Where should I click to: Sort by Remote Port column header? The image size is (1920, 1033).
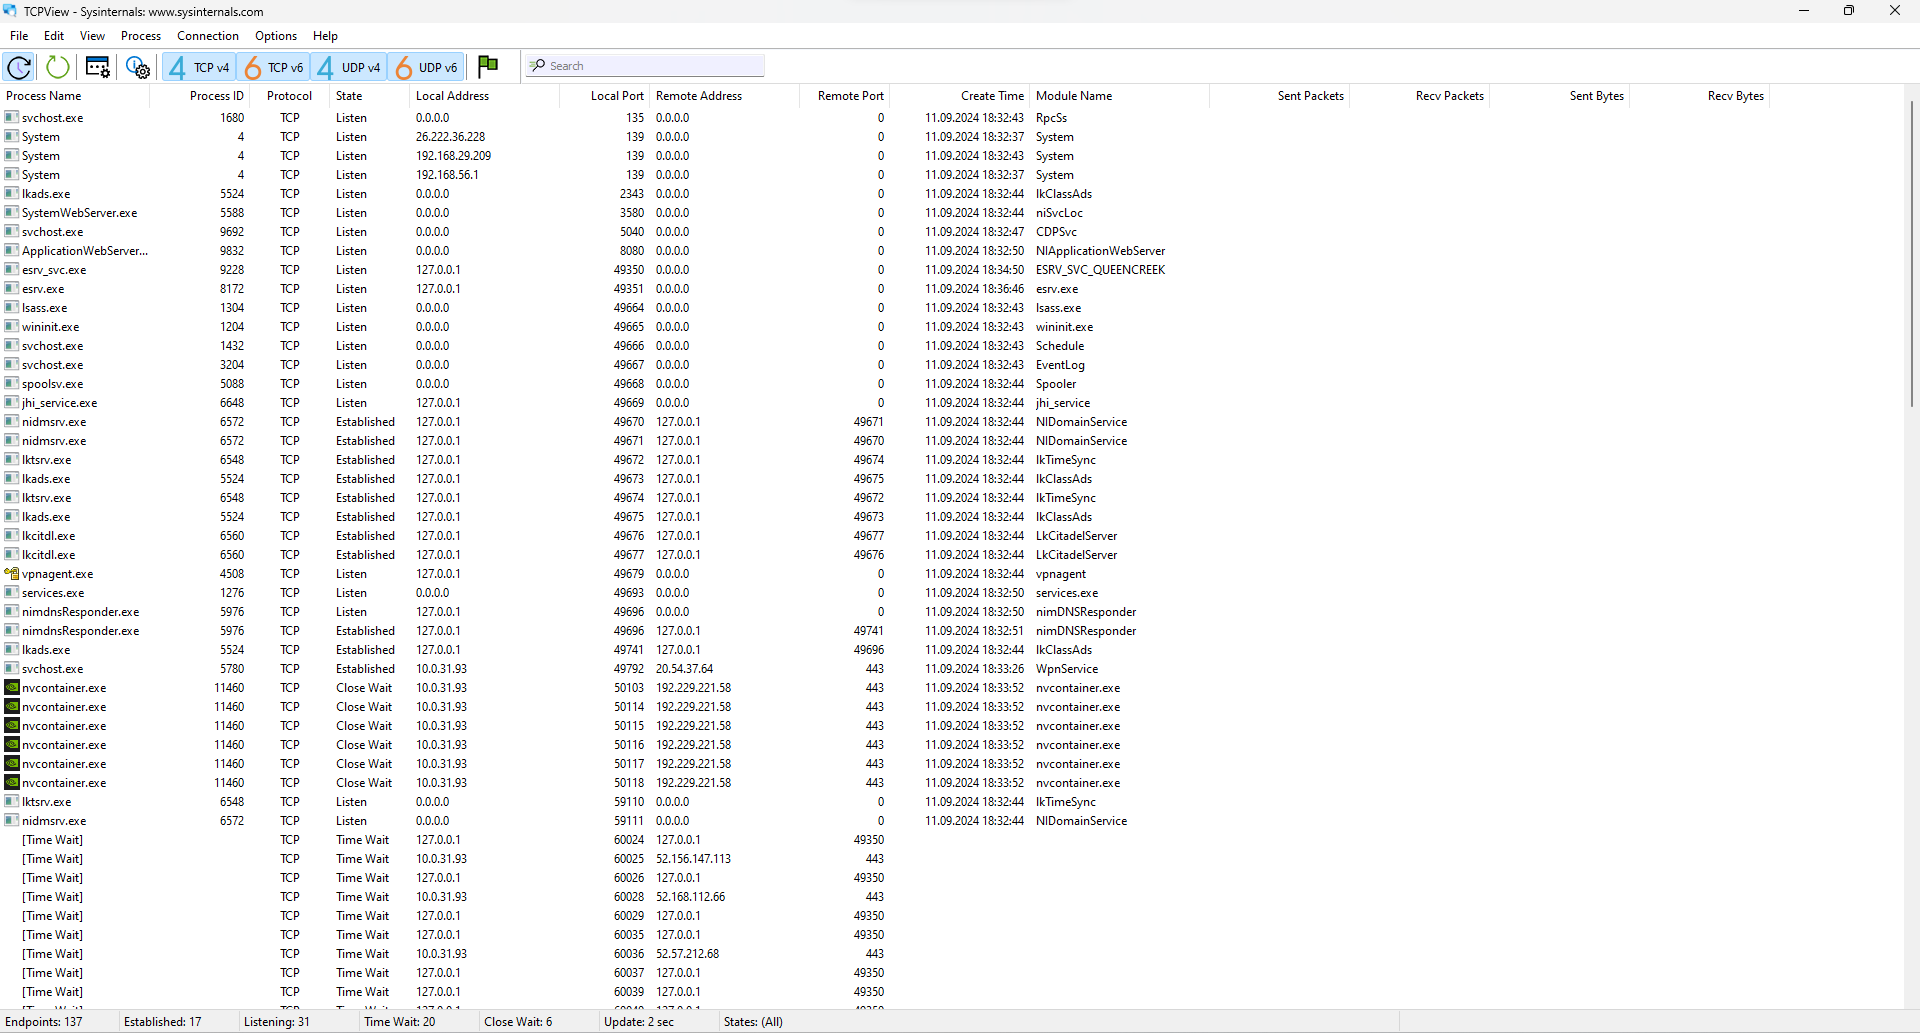click(845, 96)
